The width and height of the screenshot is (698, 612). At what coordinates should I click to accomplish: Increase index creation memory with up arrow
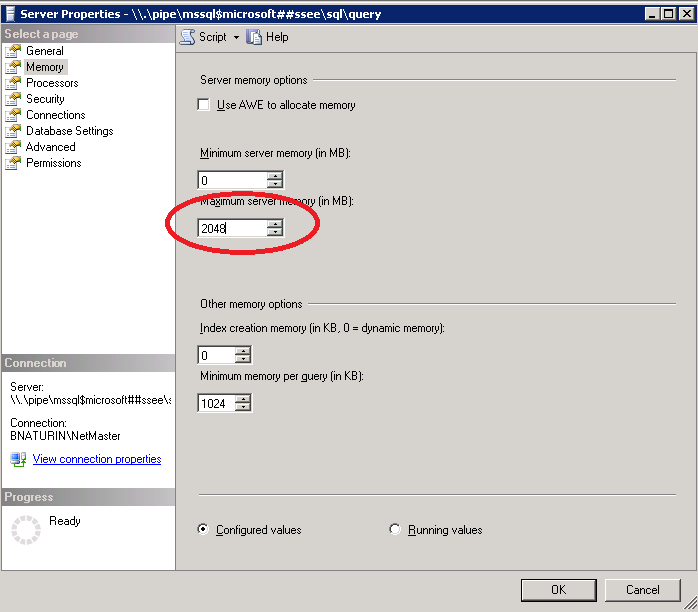(x=243, y=351)
